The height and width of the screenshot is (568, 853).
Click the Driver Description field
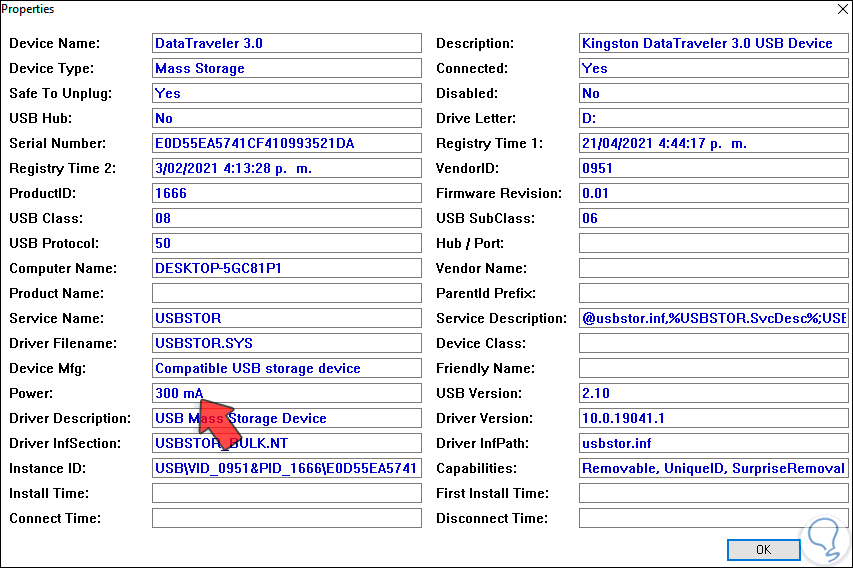(287, 418)
